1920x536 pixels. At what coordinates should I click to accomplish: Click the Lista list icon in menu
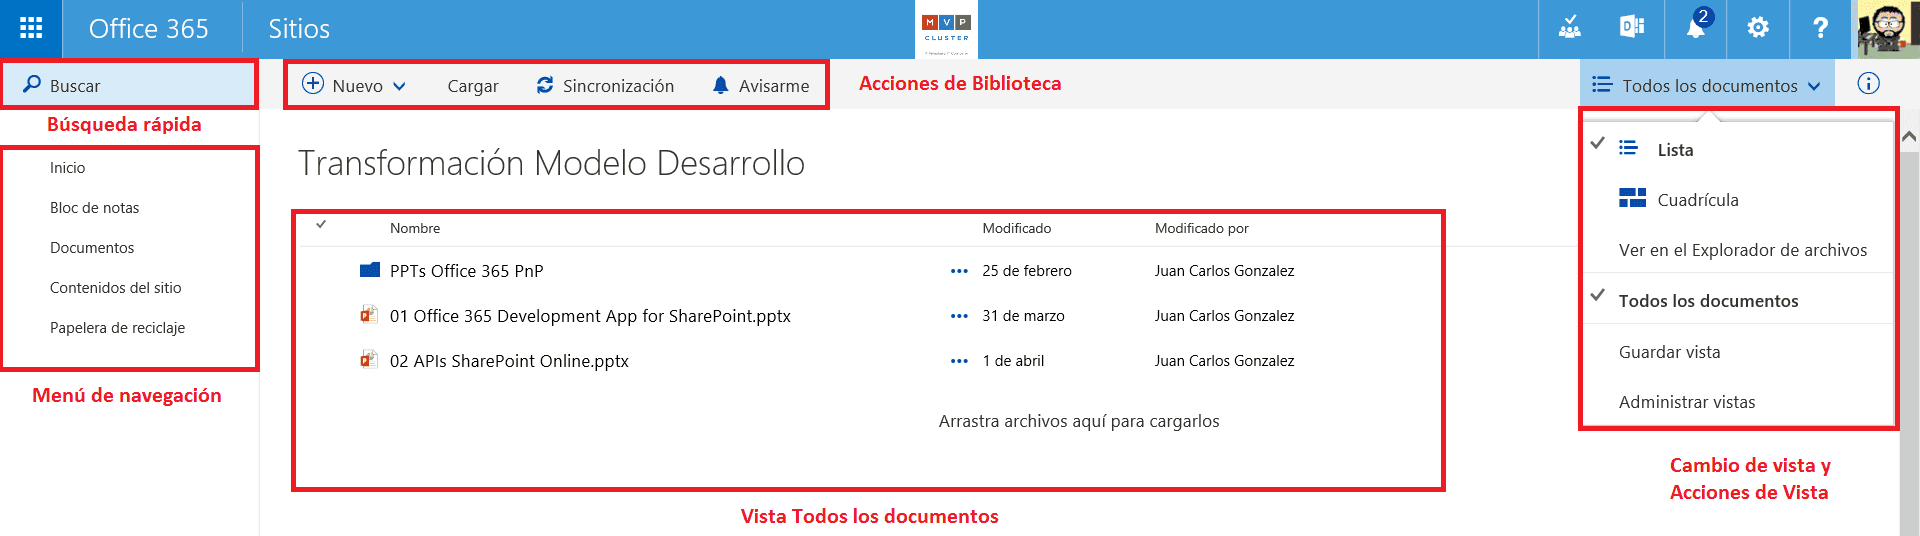point(1628,148)
